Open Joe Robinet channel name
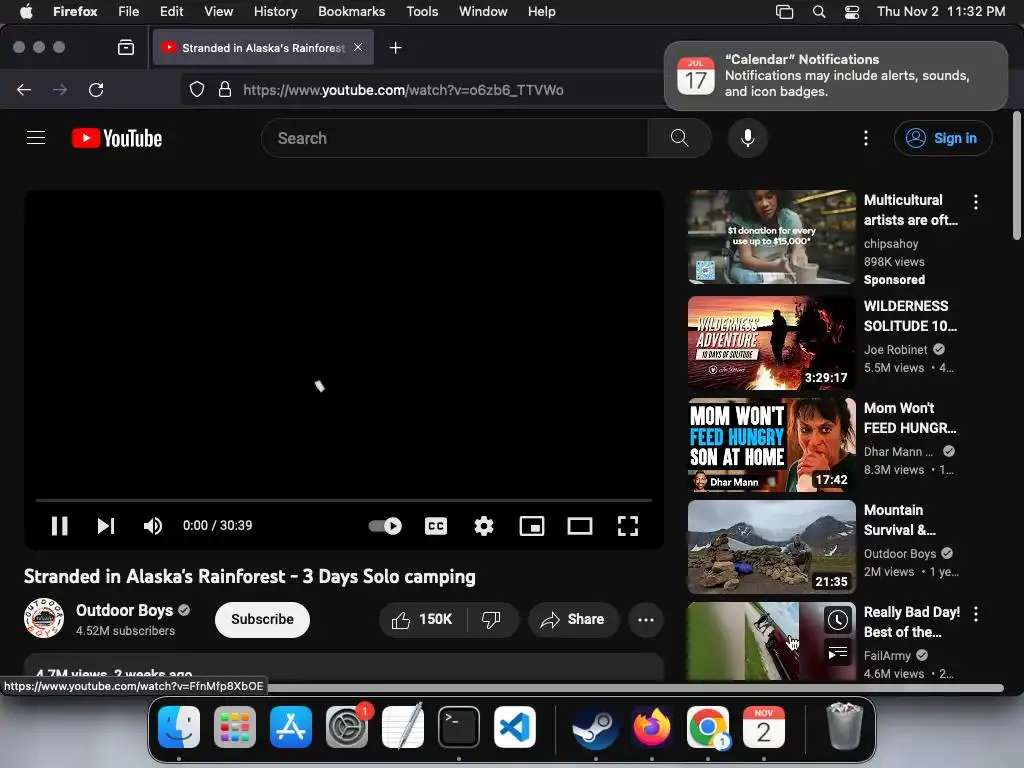1024x768 pixels. point(895,349)
